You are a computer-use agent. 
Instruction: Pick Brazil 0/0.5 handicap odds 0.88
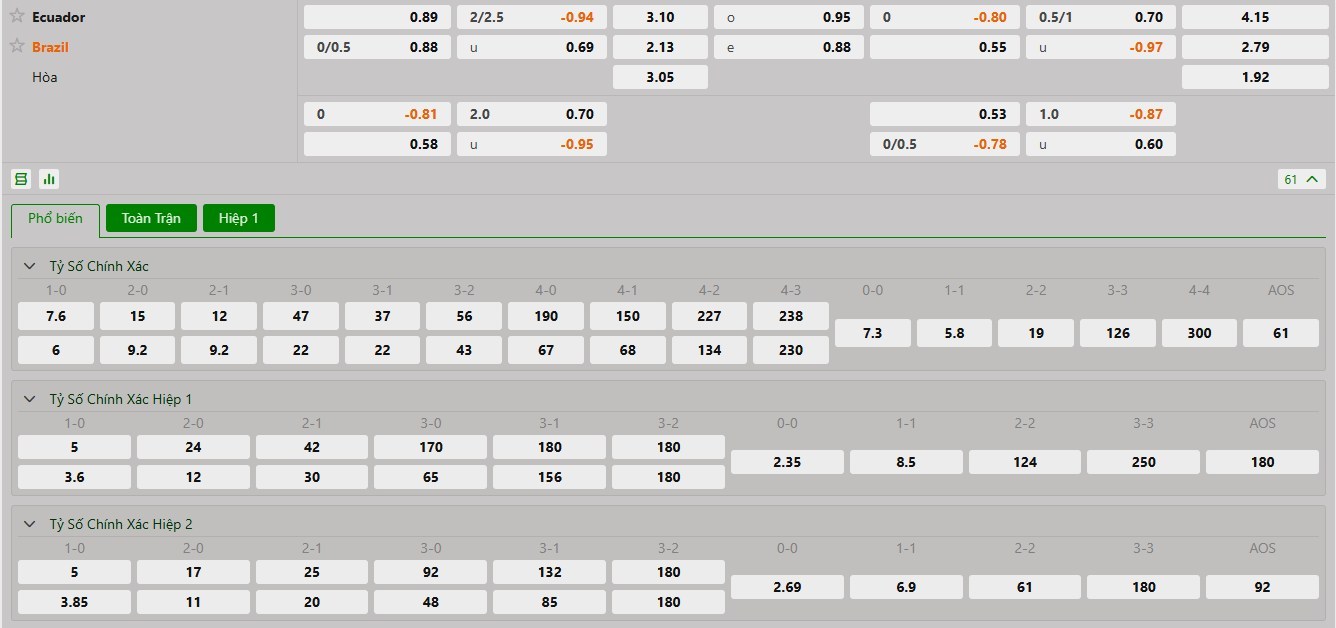coord(377,47)
